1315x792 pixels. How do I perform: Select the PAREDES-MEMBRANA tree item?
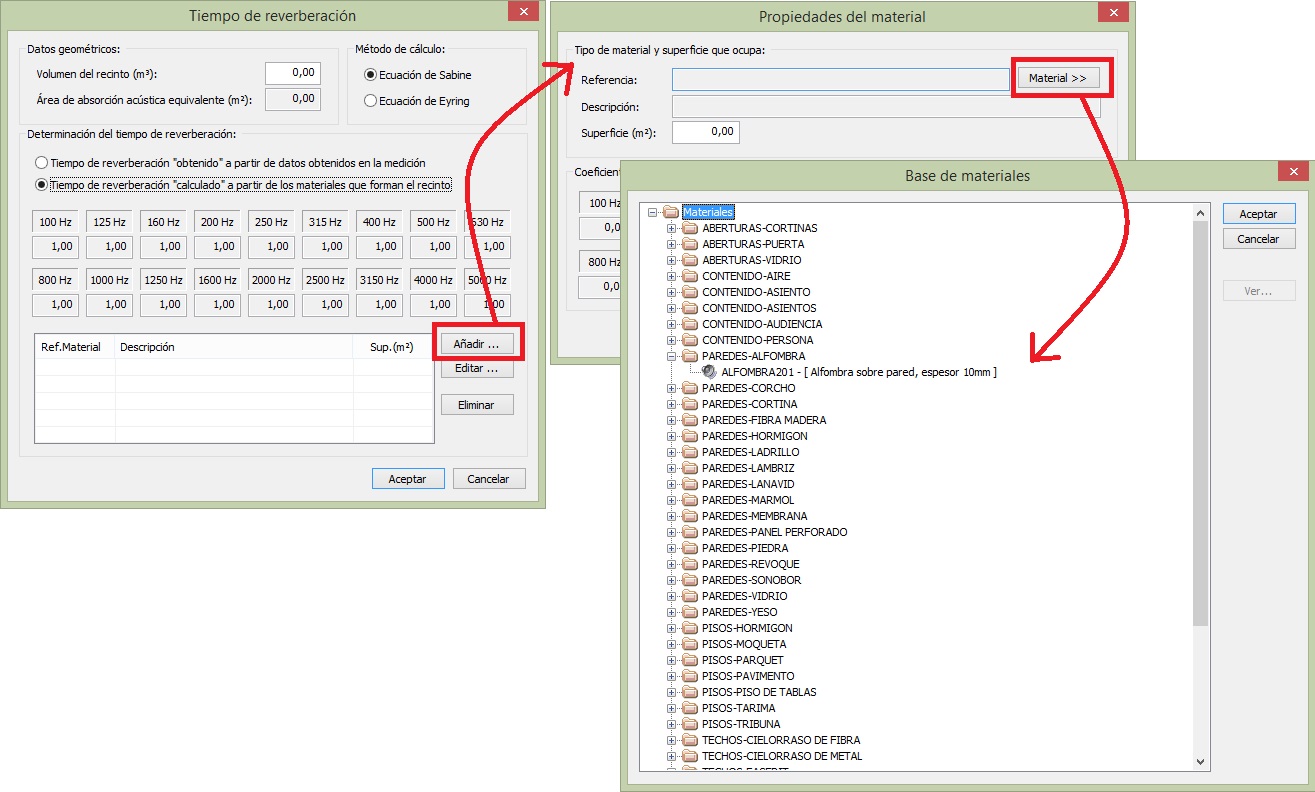(754, 516)
